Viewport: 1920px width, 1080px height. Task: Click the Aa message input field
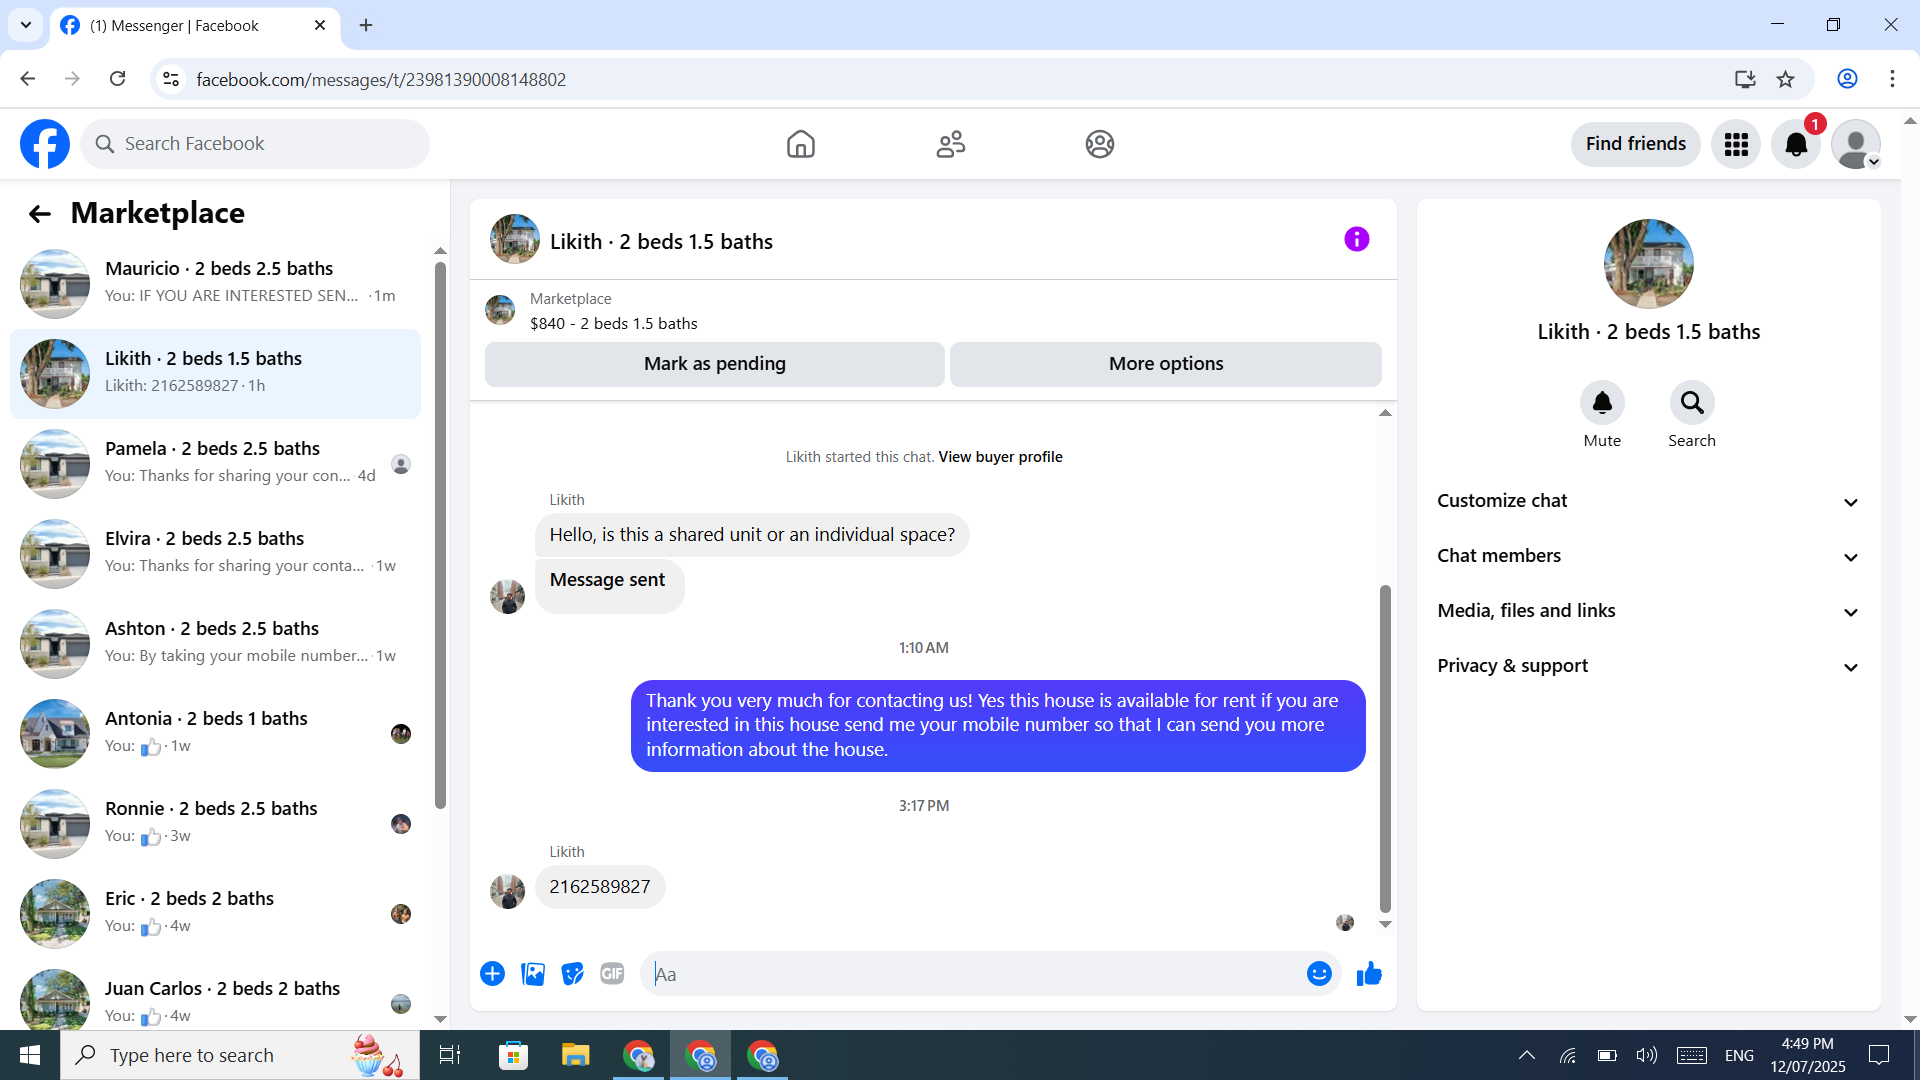975,974
